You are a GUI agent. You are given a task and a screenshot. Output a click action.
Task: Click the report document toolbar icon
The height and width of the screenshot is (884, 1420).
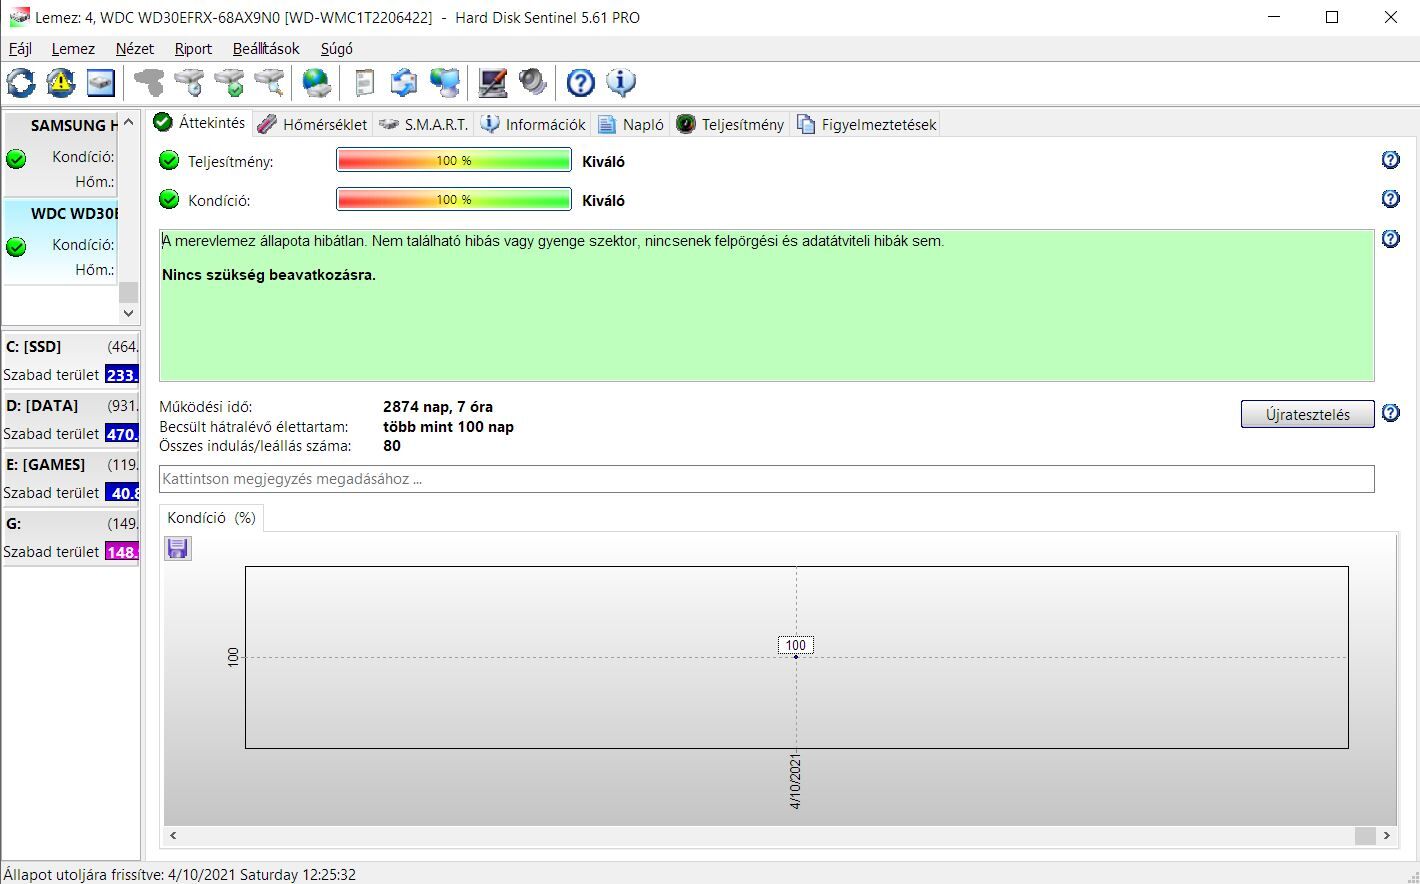tap(364, 82)
